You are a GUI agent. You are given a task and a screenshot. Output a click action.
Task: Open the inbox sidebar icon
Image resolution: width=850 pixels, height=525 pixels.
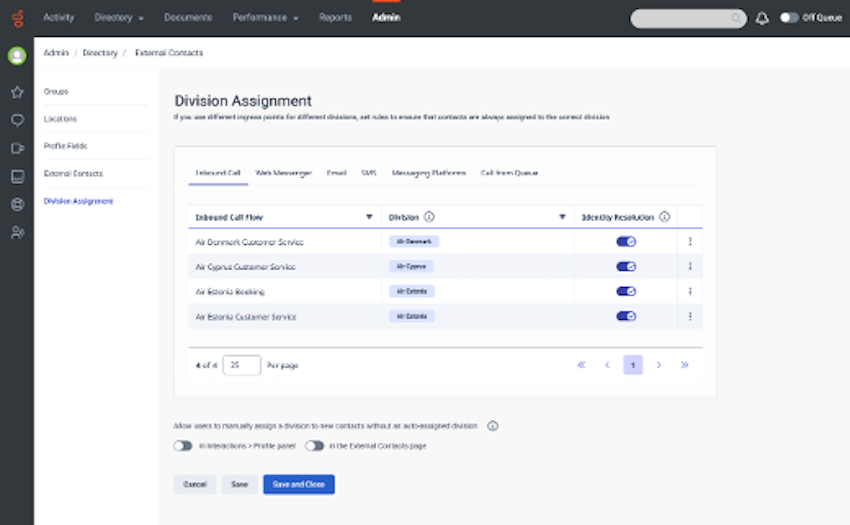(17, 176)
